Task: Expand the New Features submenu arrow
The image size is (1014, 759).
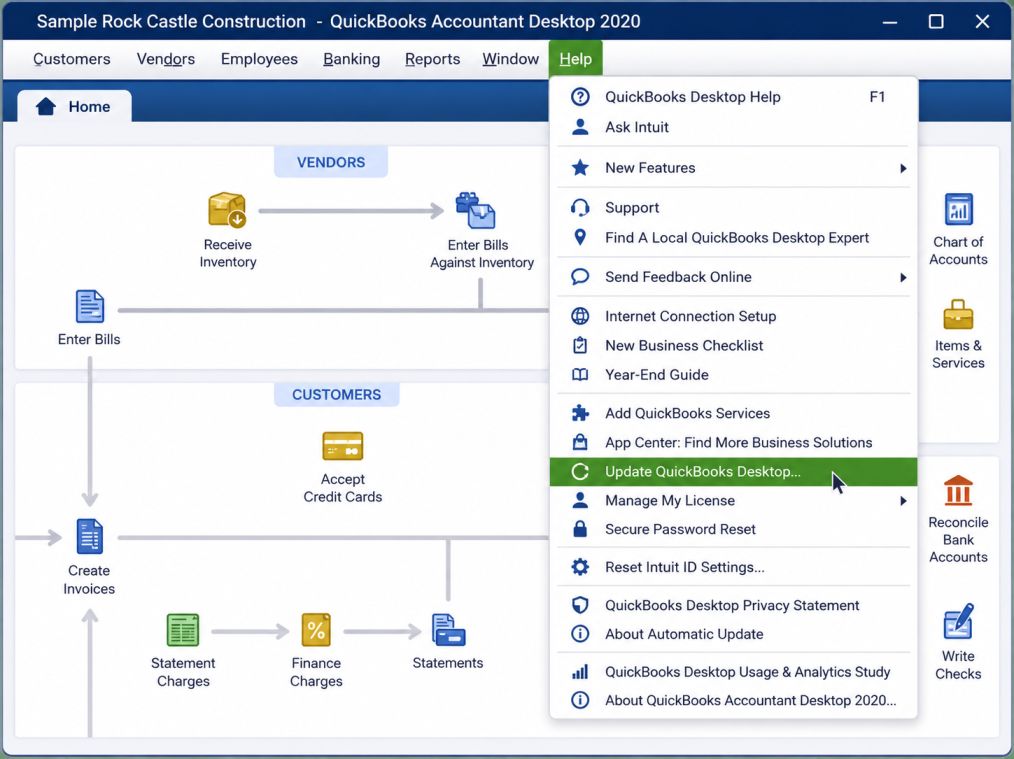Action: pos(903,168)
